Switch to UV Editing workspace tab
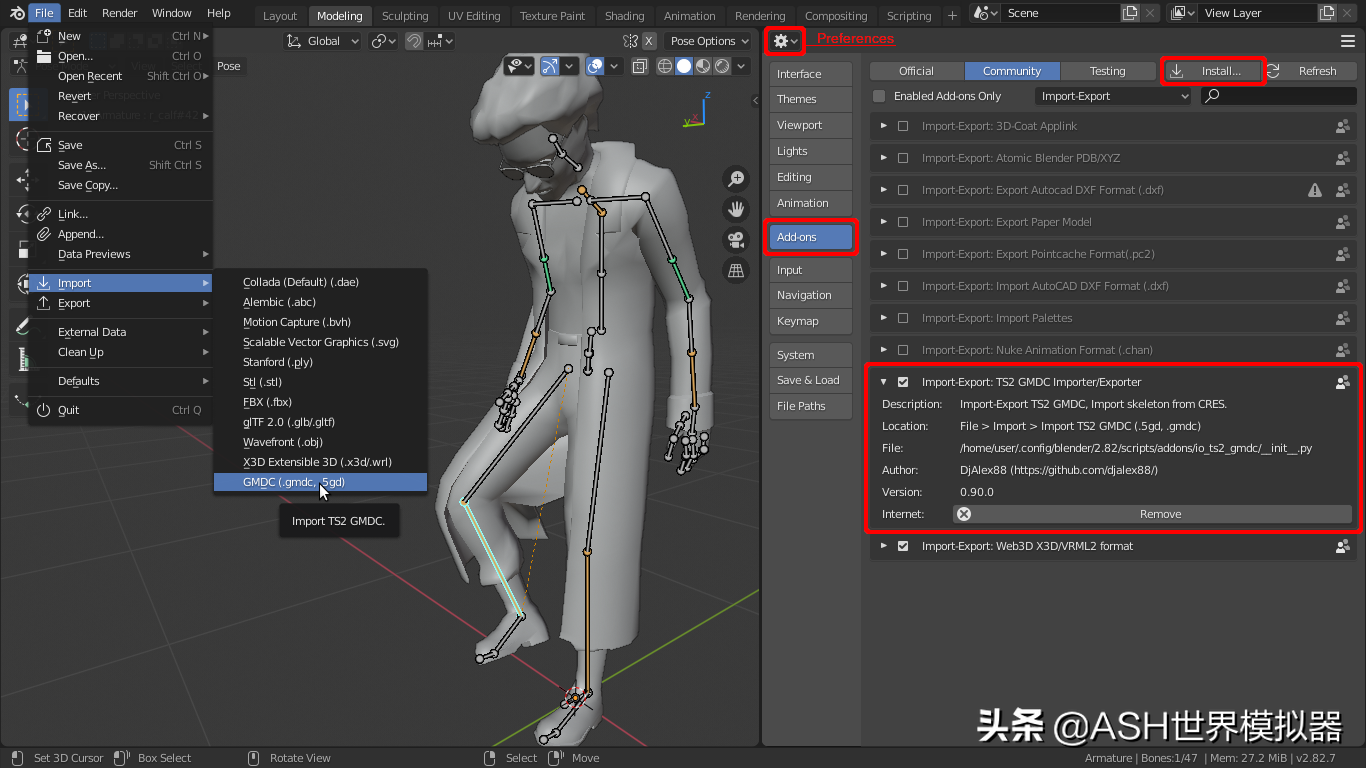The image size is (1366, 768). click(474, 16)
